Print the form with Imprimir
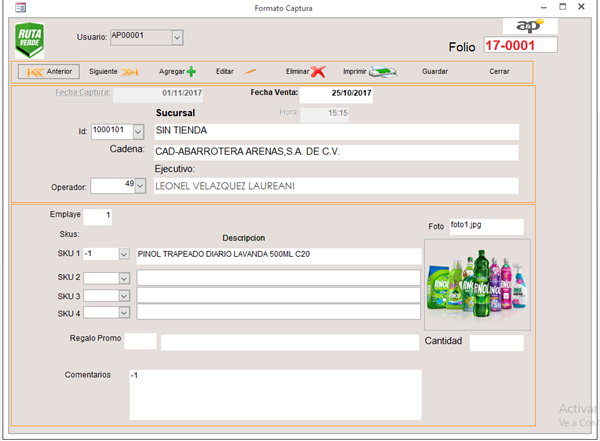This screenshot has height=441, width=600. pos(370,72)
